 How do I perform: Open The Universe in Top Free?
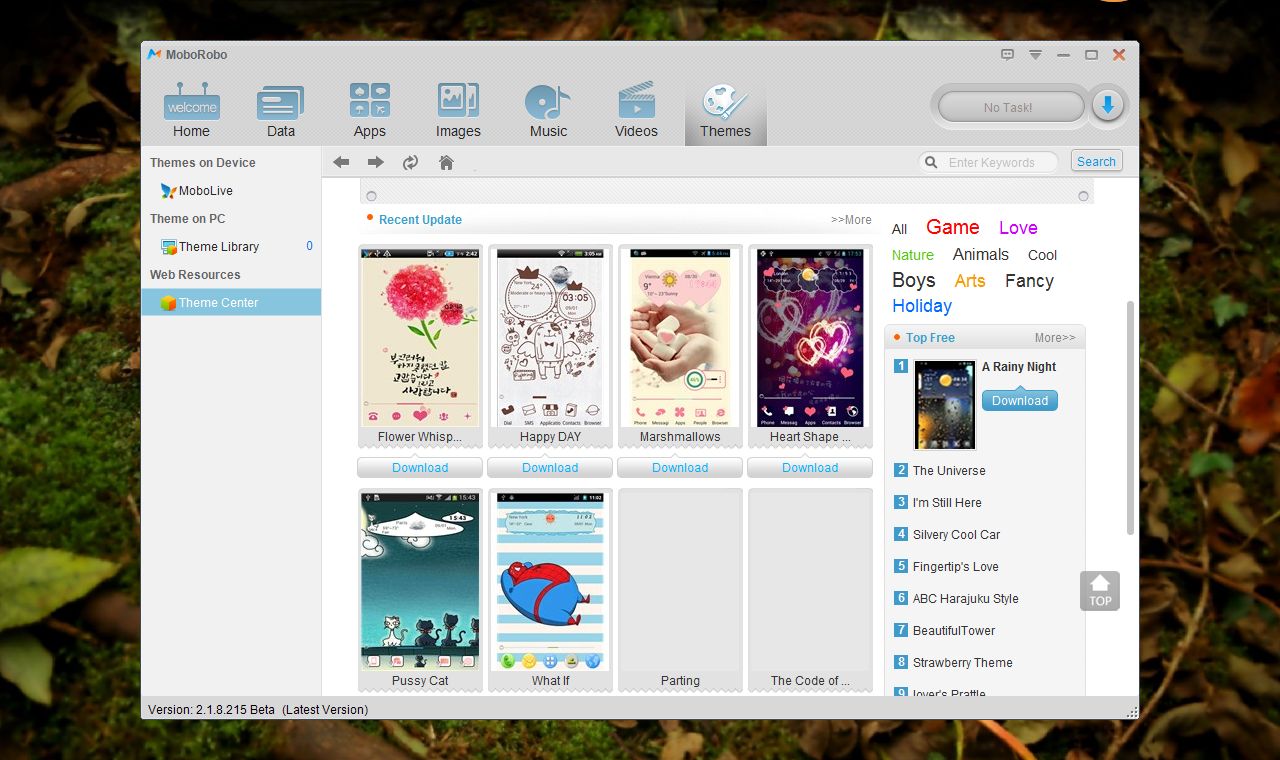(x=949, y=470)
